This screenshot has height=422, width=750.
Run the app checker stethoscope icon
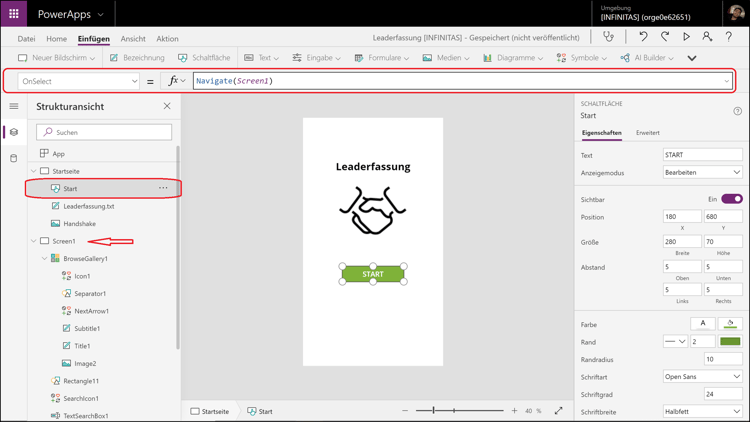point(608,37)
